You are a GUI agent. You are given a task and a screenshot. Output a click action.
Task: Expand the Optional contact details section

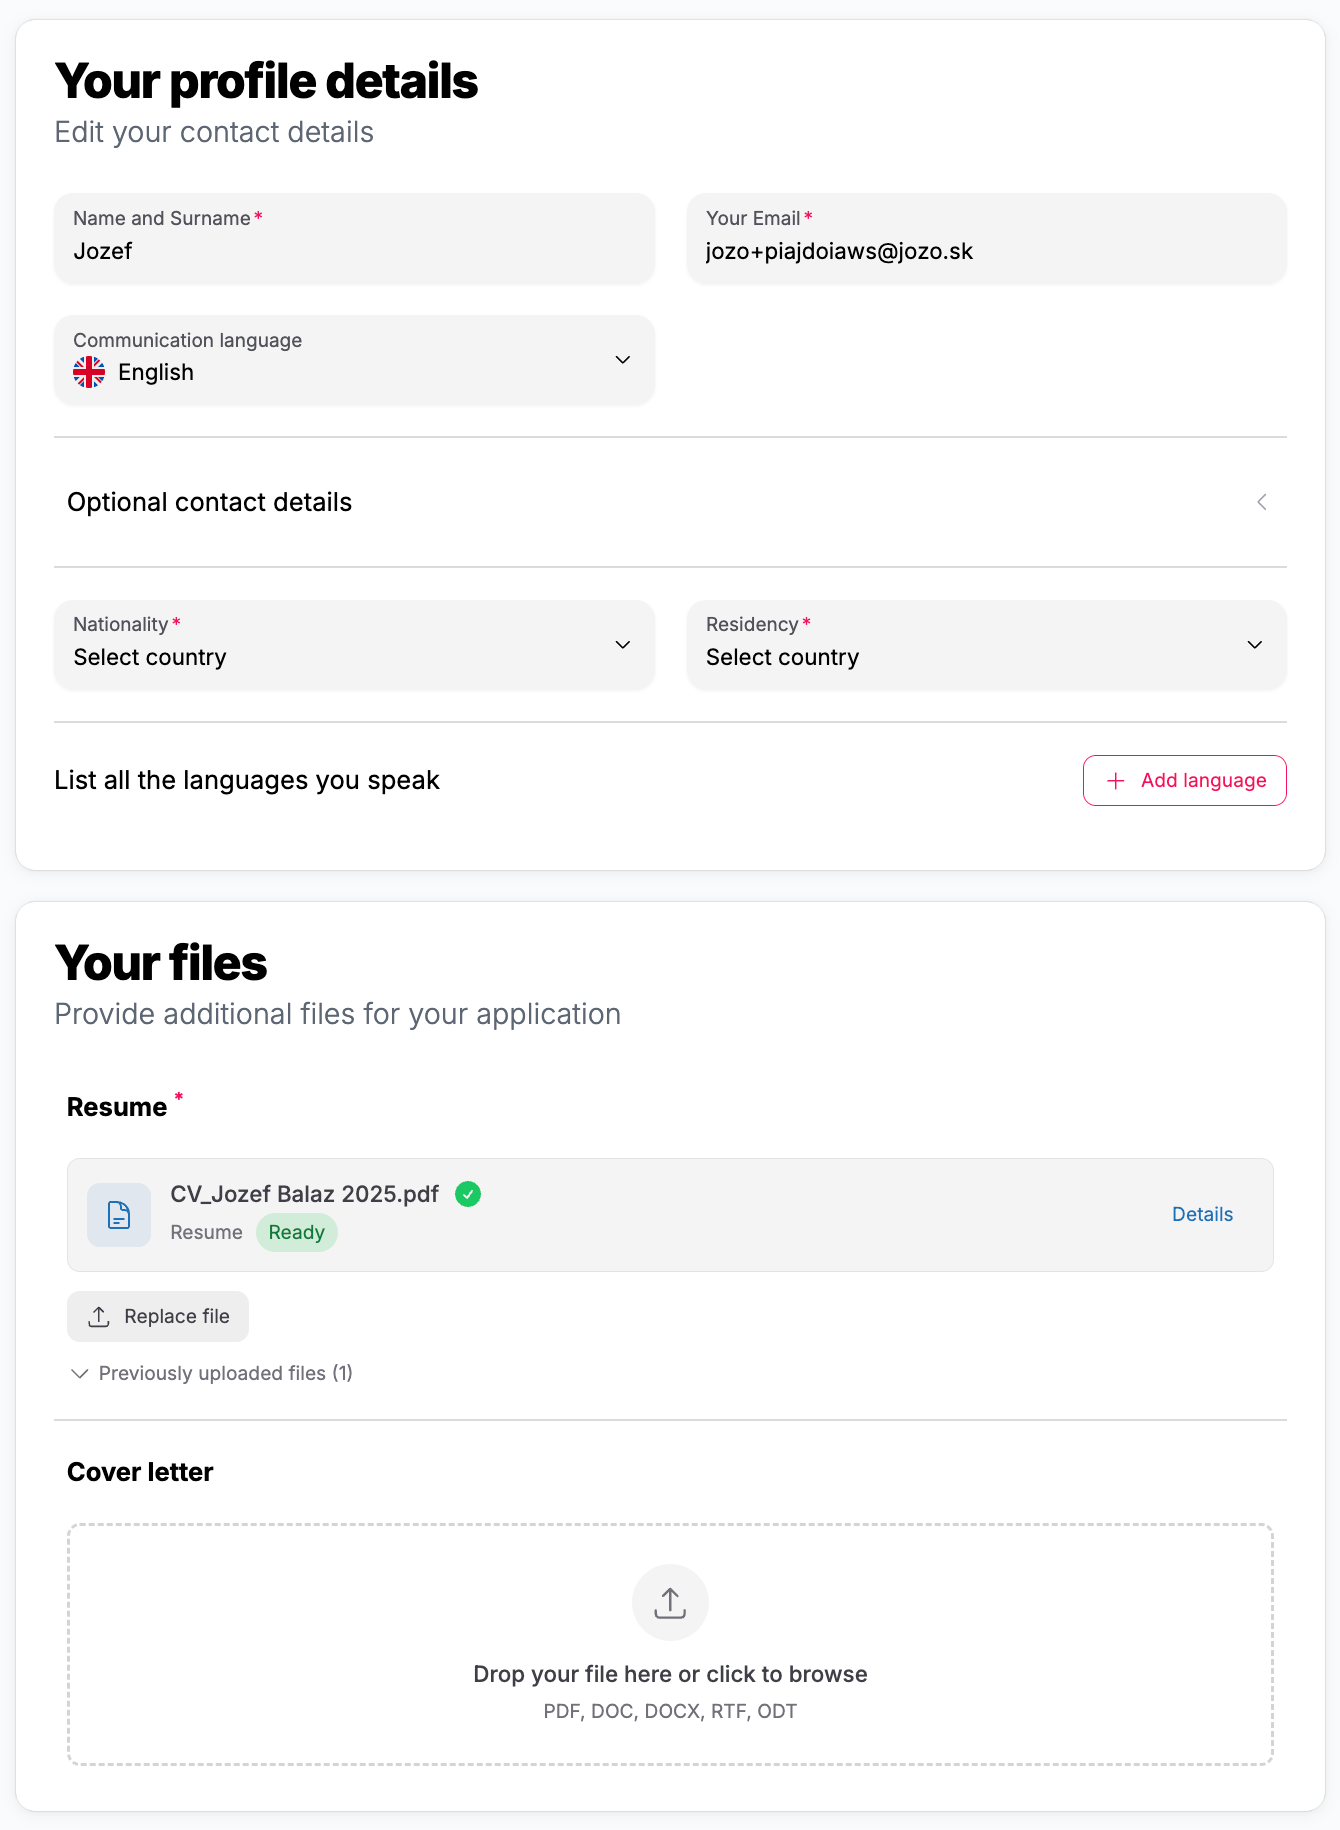[x=670, y=502]
